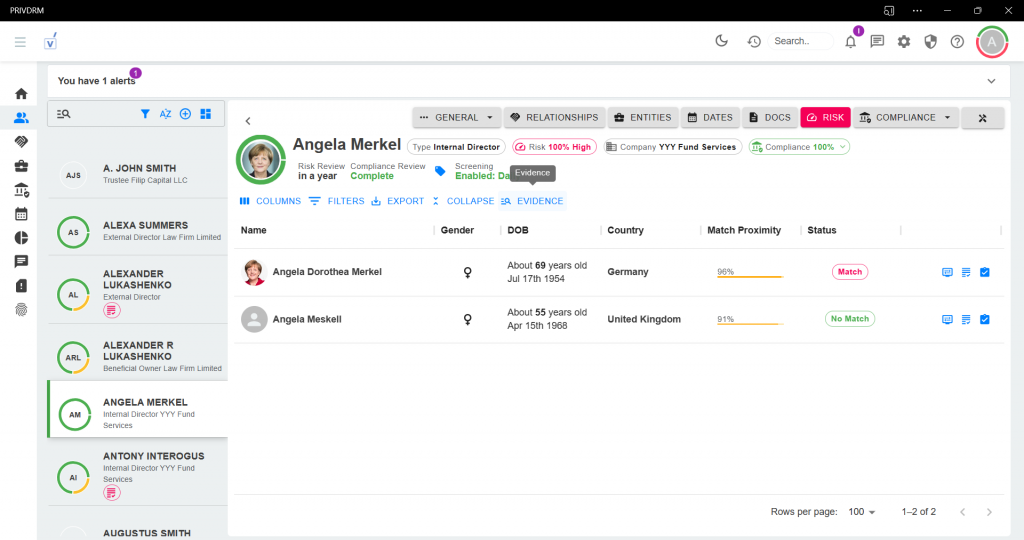Open the chat messages icon
1024x540 pixels.
(877, 41)
